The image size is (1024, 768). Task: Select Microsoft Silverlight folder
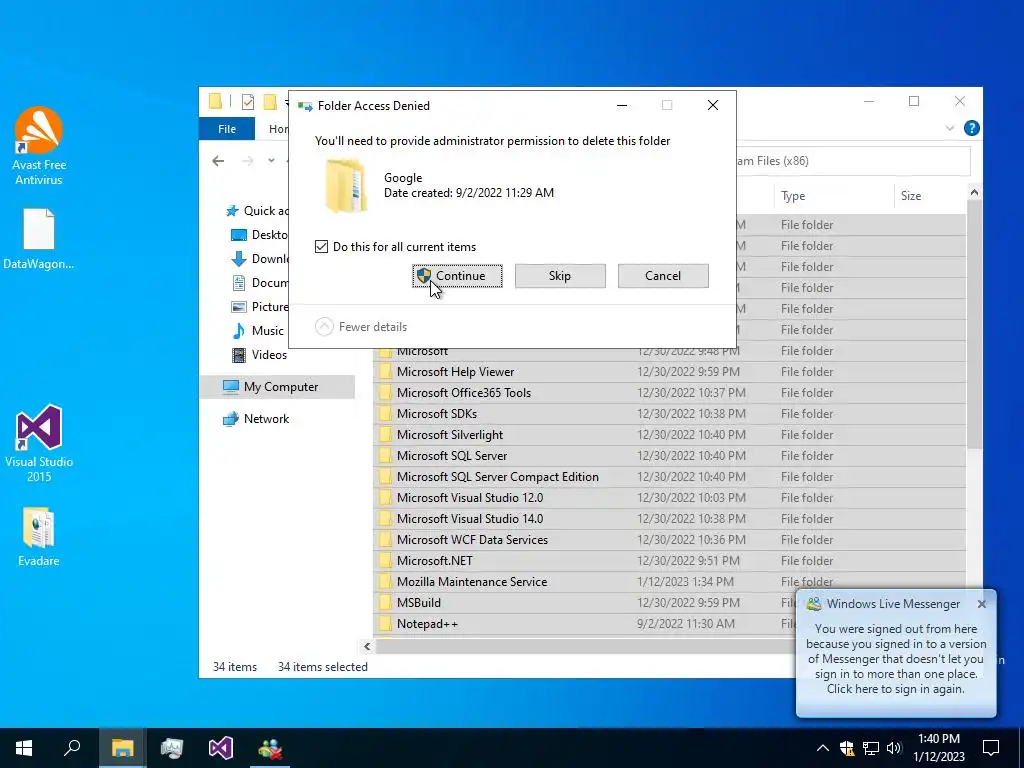tap(669, 434)
